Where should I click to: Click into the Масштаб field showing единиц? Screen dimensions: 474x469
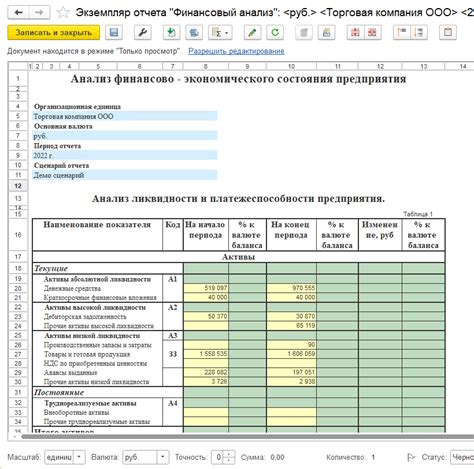click(59, 457)
